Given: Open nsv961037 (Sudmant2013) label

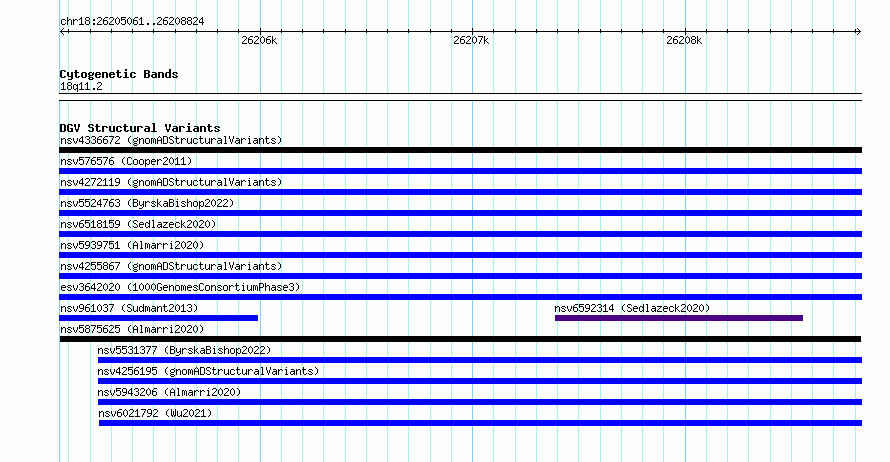Looking at the screenshot, I should click(129, 308).
